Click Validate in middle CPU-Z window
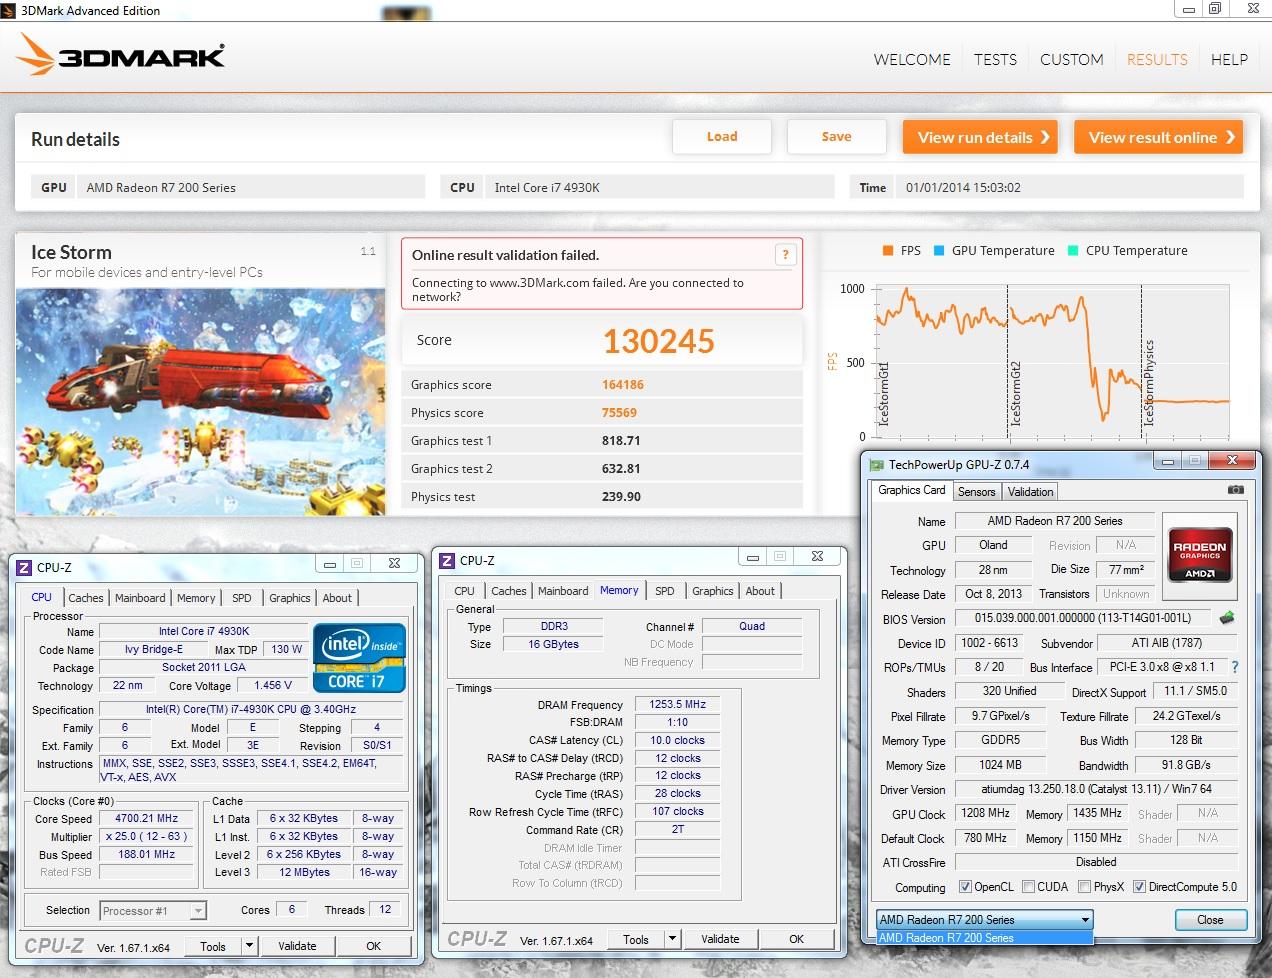The height and width of the screenshot is (978, 1272). click(x=720, y=939)
